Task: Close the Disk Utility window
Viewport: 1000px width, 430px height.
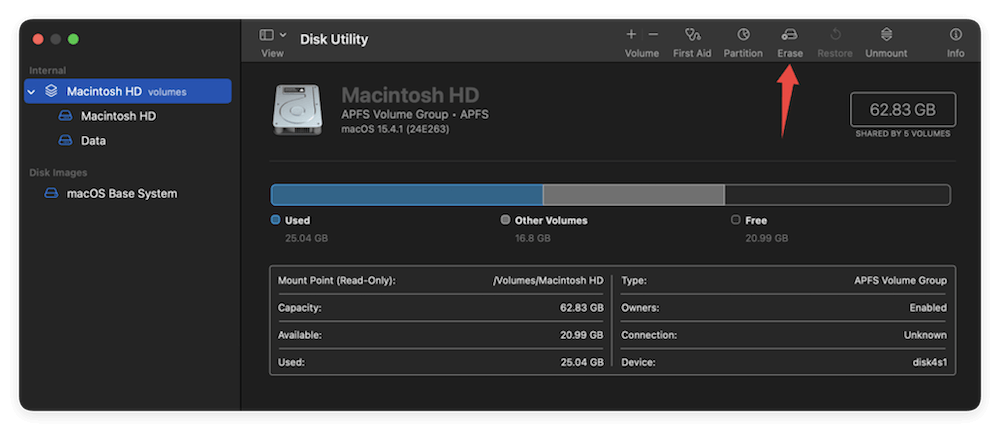Action: 38,39
